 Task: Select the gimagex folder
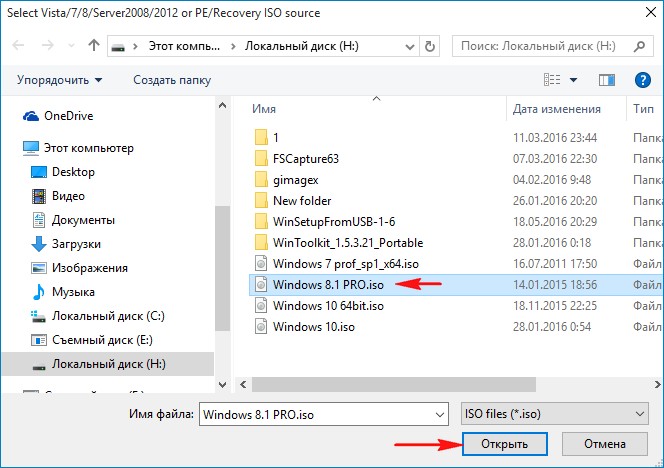(296, 180)
